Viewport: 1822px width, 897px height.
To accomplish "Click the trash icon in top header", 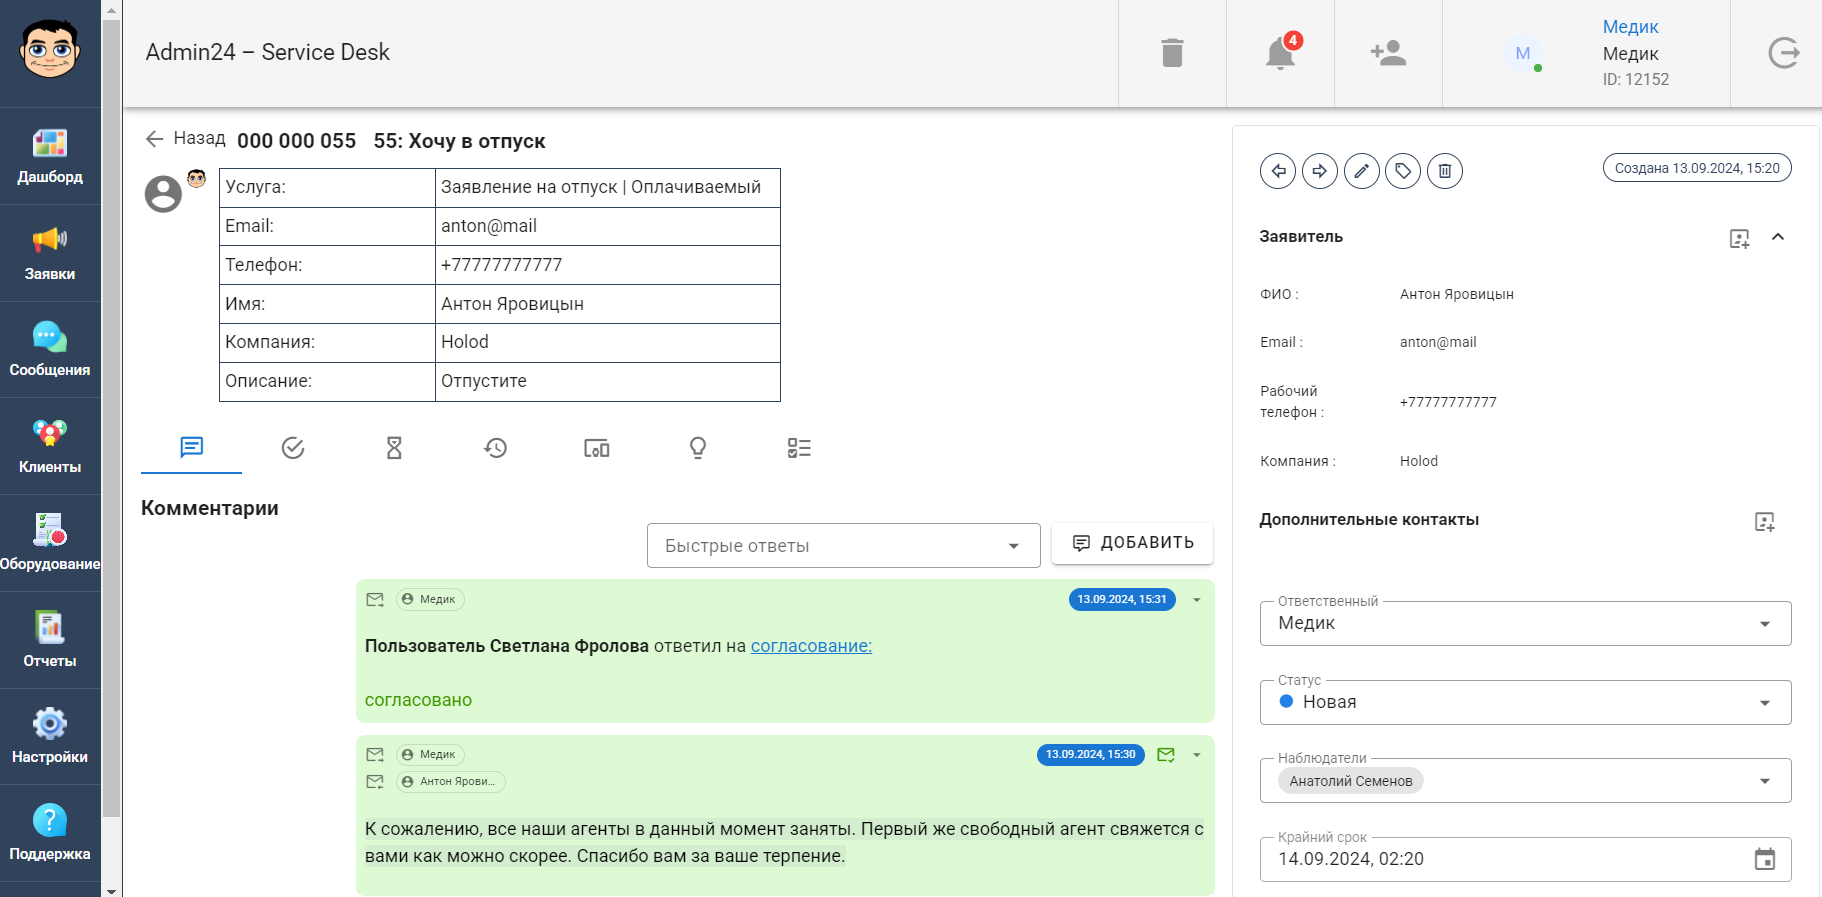I will 1172,53.
